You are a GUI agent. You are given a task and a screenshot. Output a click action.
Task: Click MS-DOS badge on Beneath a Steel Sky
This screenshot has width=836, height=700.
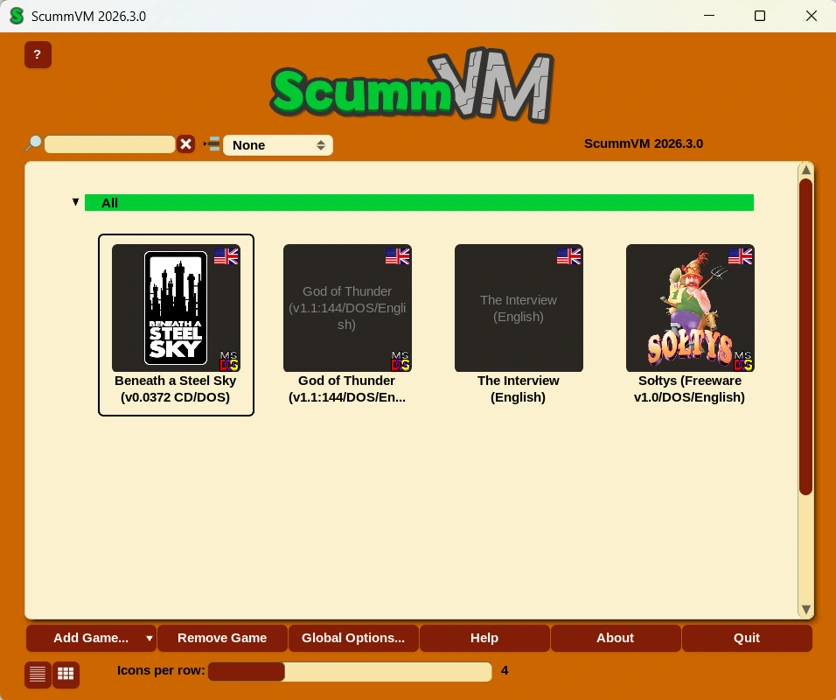tap(229, 361)
